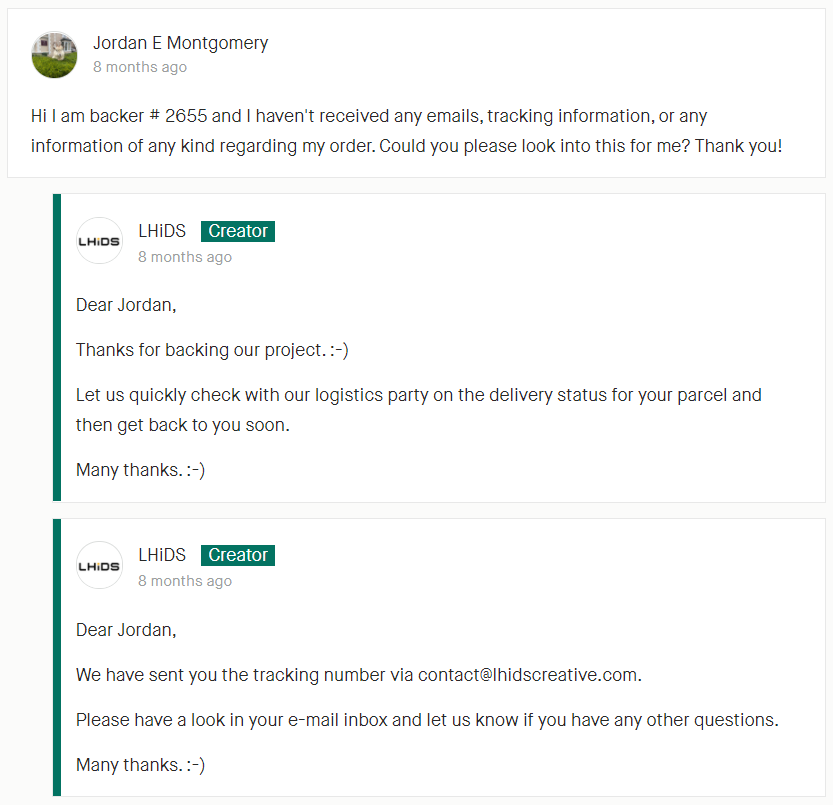Screen dimensions: 833x805
Task: Click the paragraph about checking the logistics party
Action: coord(419,410)
